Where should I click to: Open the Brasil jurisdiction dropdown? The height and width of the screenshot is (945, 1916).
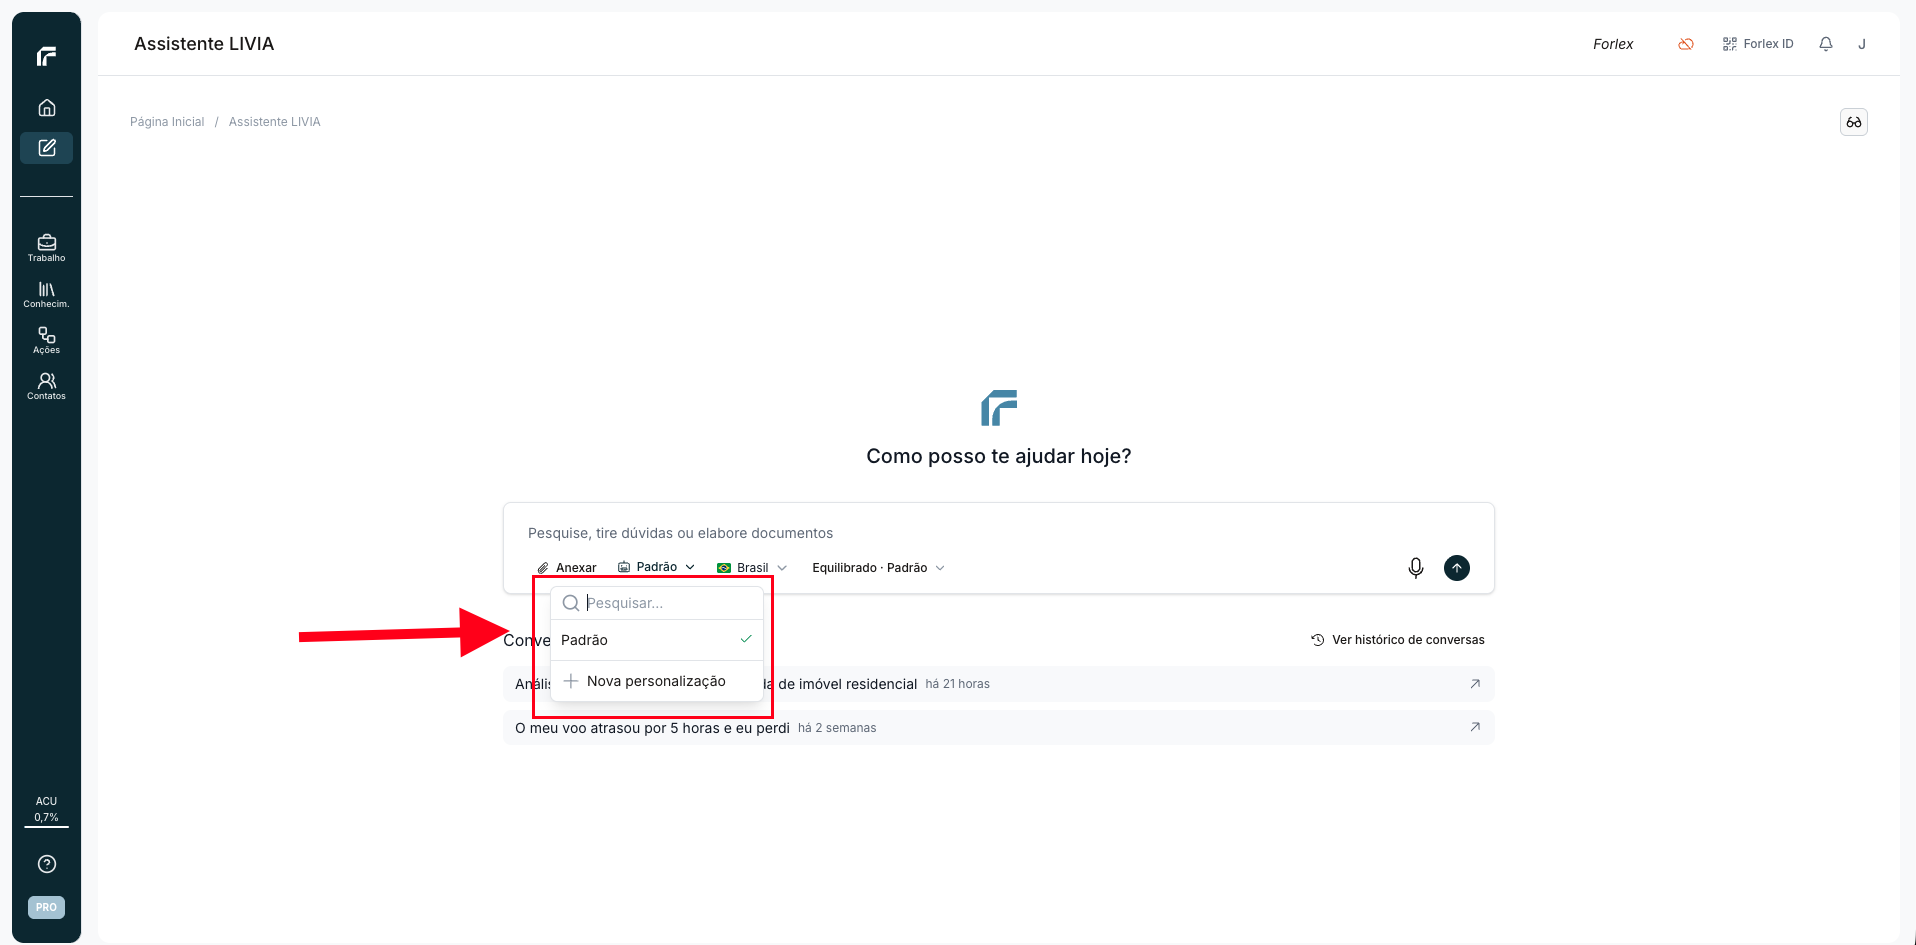click(752, 567)
